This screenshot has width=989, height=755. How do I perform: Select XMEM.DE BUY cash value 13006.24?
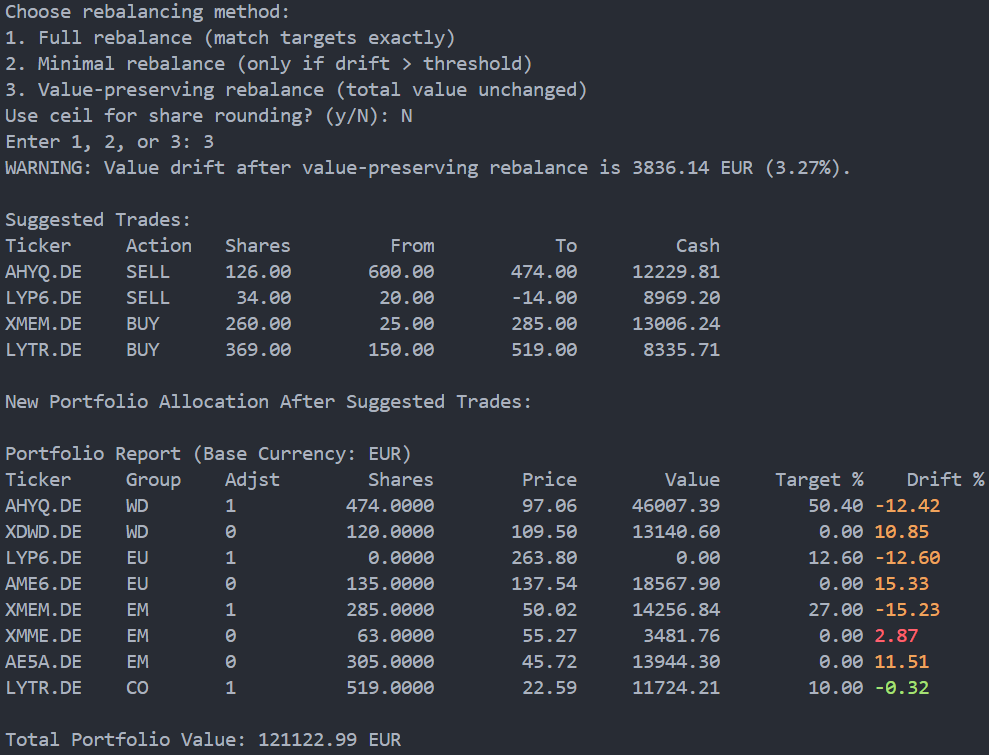click(x=676, y=324)
